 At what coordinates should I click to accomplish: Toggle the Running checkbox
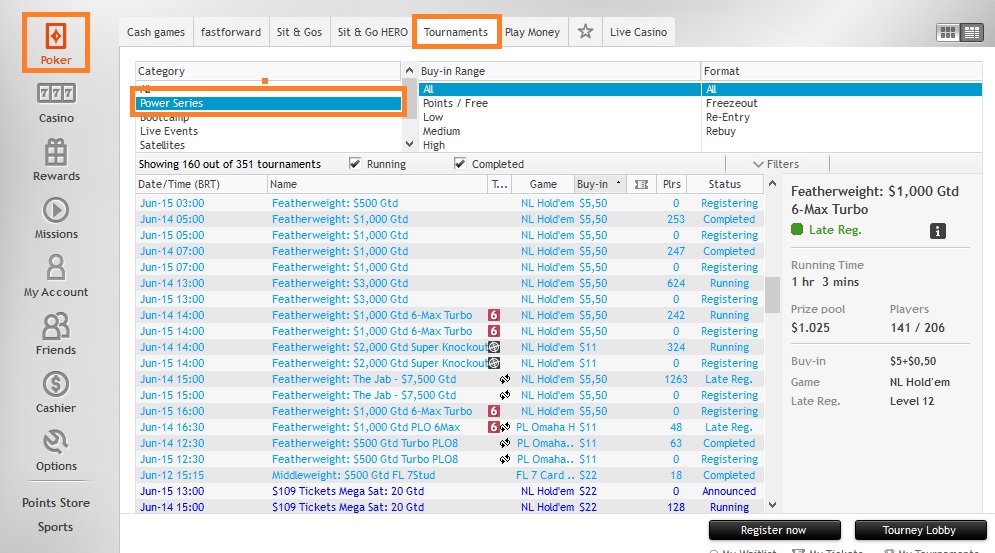(355, 164)
